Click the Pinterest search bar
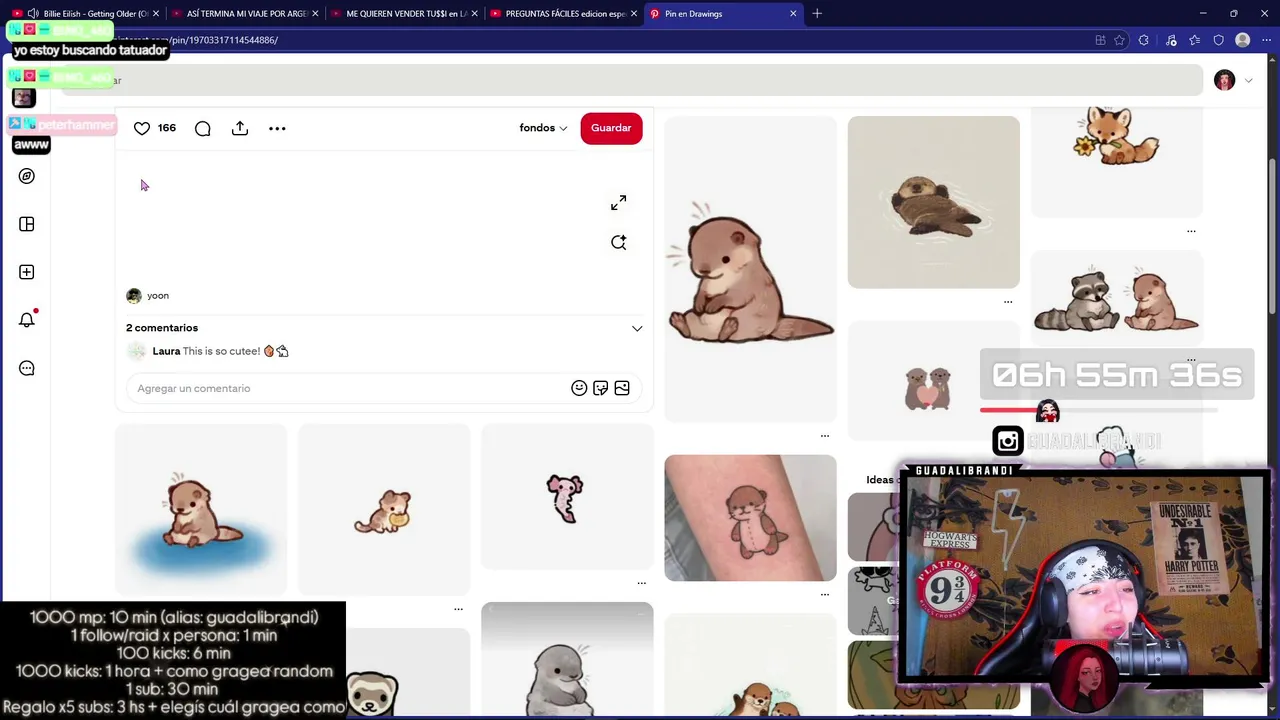1280x720 pixels. tap(630, 80)
